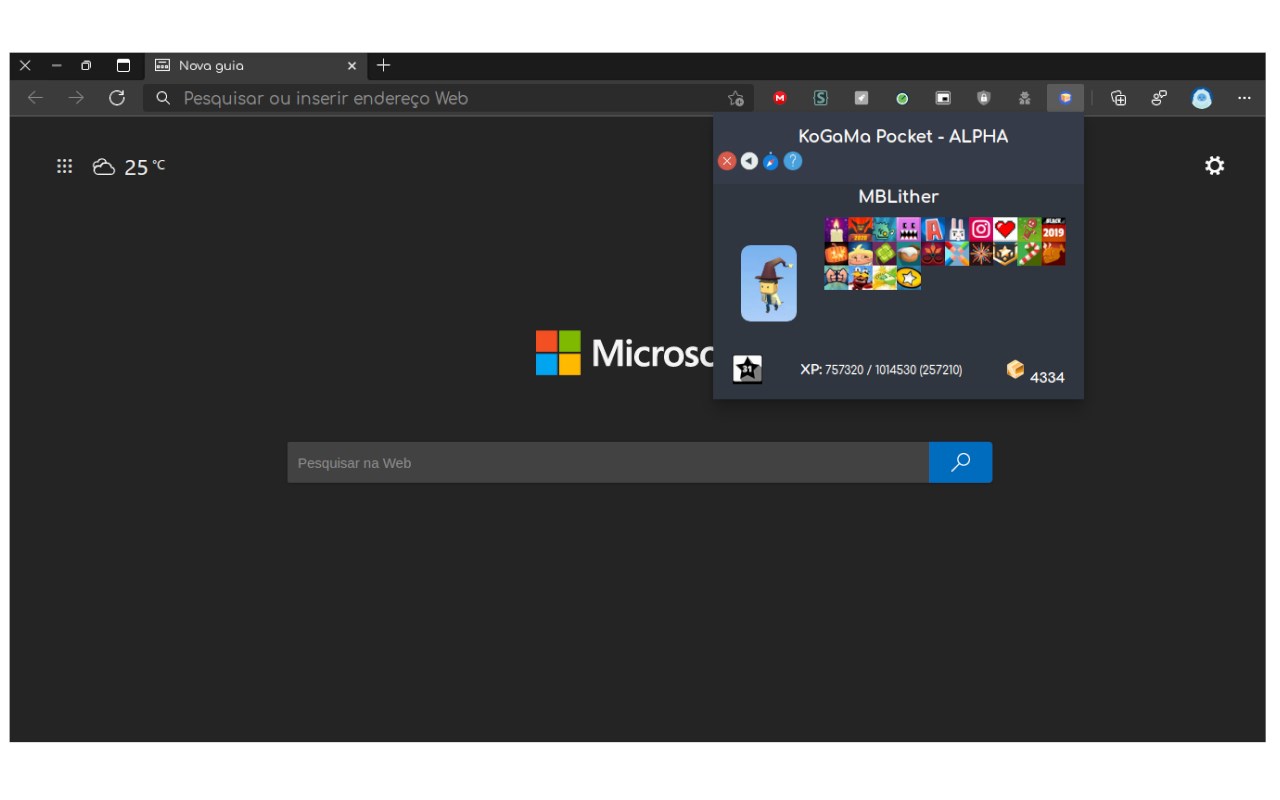Viewport: 1280px width, 800px height.
Task: Open the apps grid launcher
Action: pos(65,166)
